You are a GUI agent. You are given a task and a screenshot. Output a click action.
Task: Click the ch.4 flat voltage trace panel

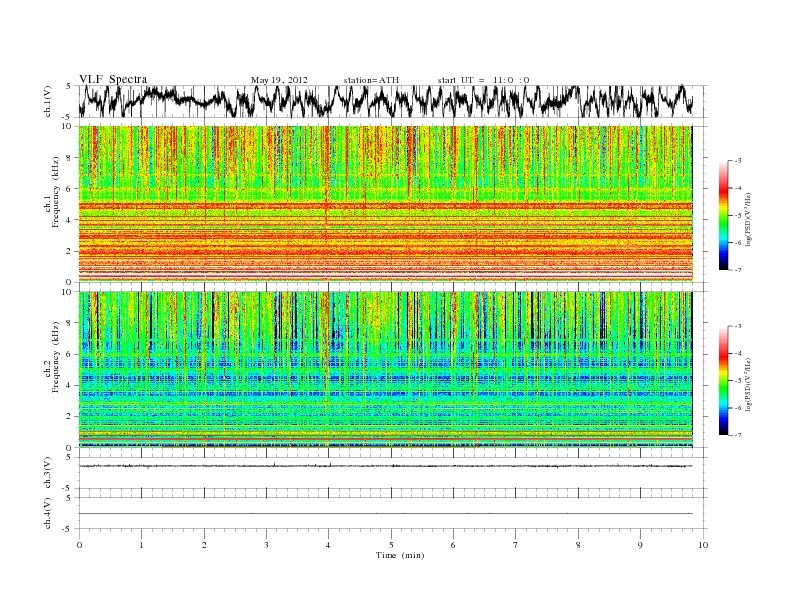393,513
